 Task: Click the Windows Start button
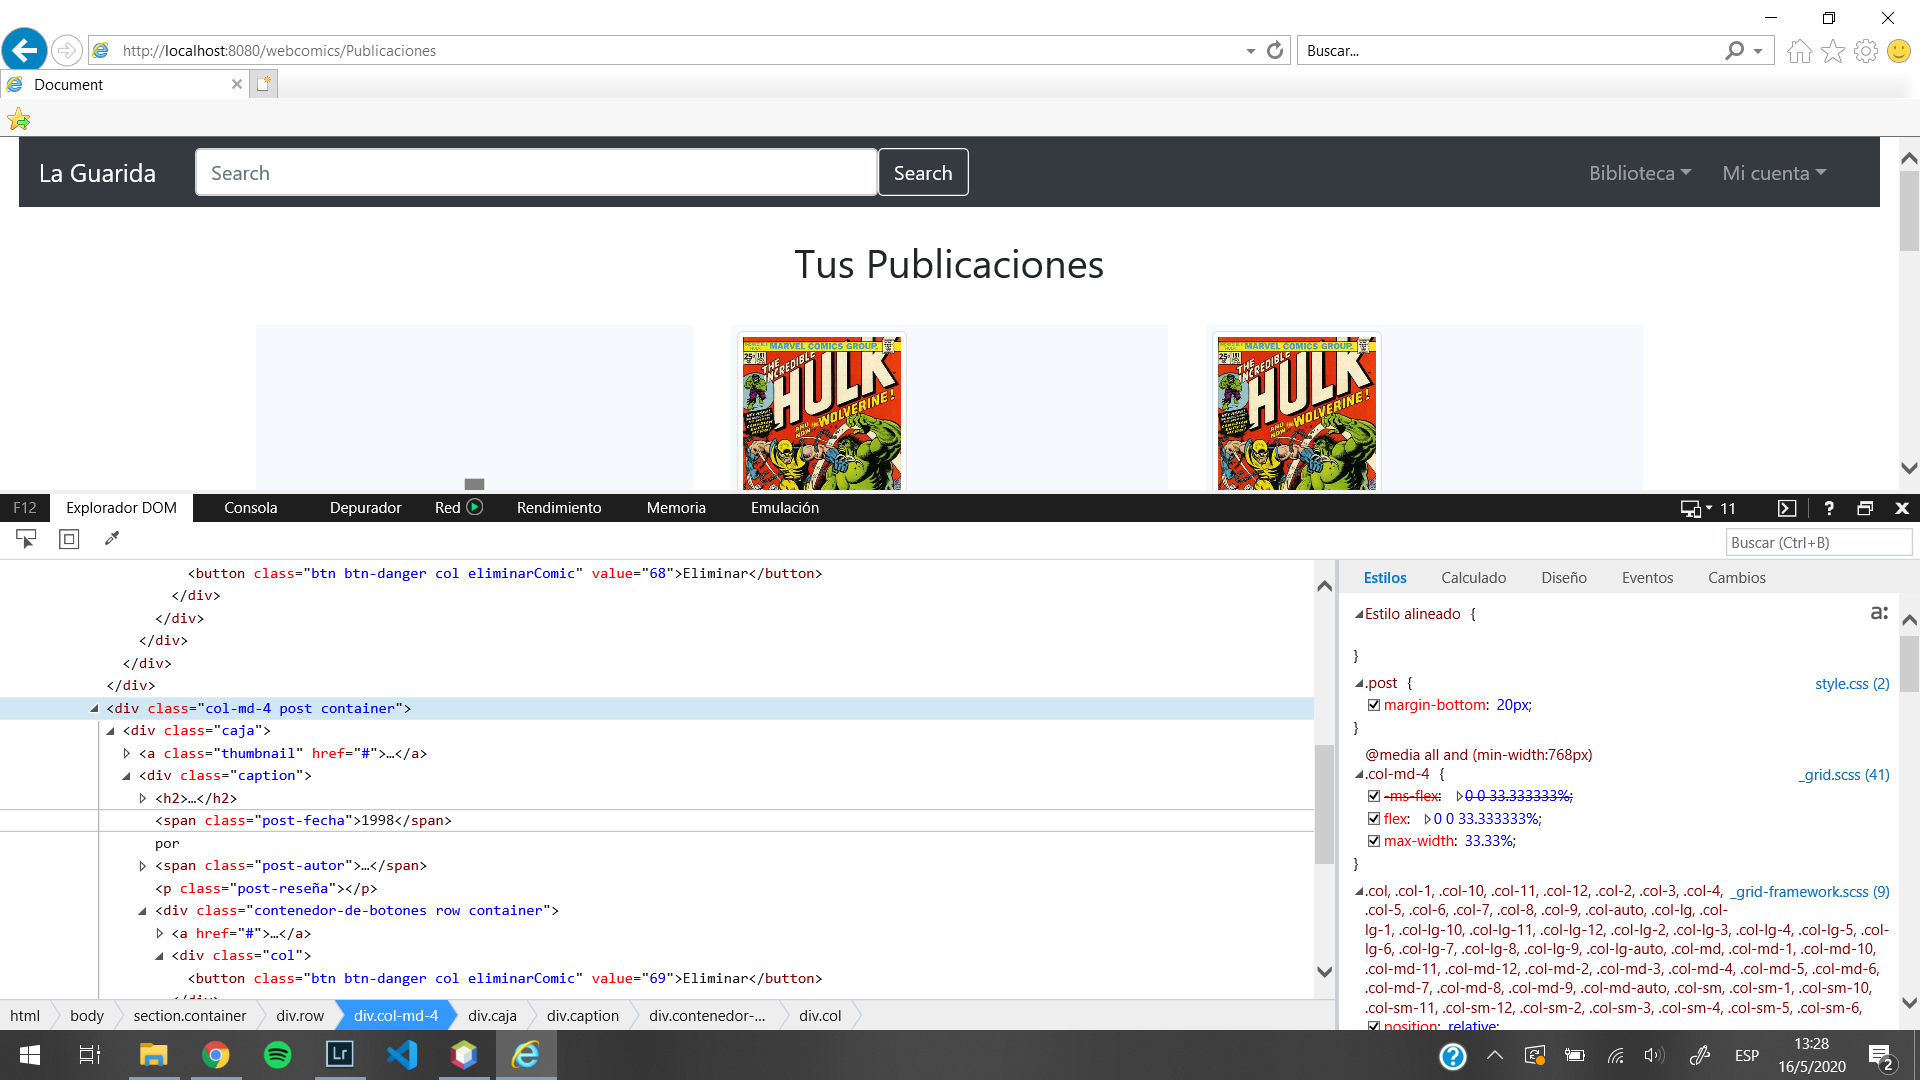point(30,1055)
